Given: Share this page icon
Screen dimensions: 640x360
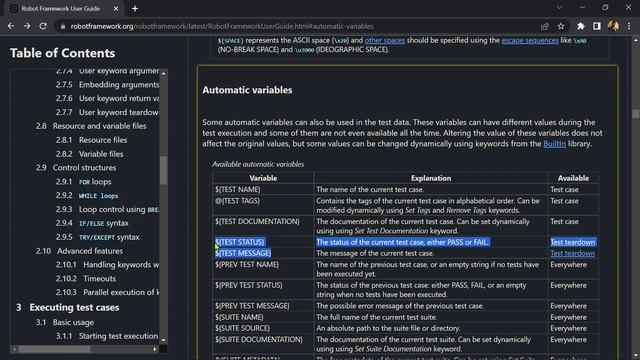Looking at the screenshot, I should pos(544,26).
